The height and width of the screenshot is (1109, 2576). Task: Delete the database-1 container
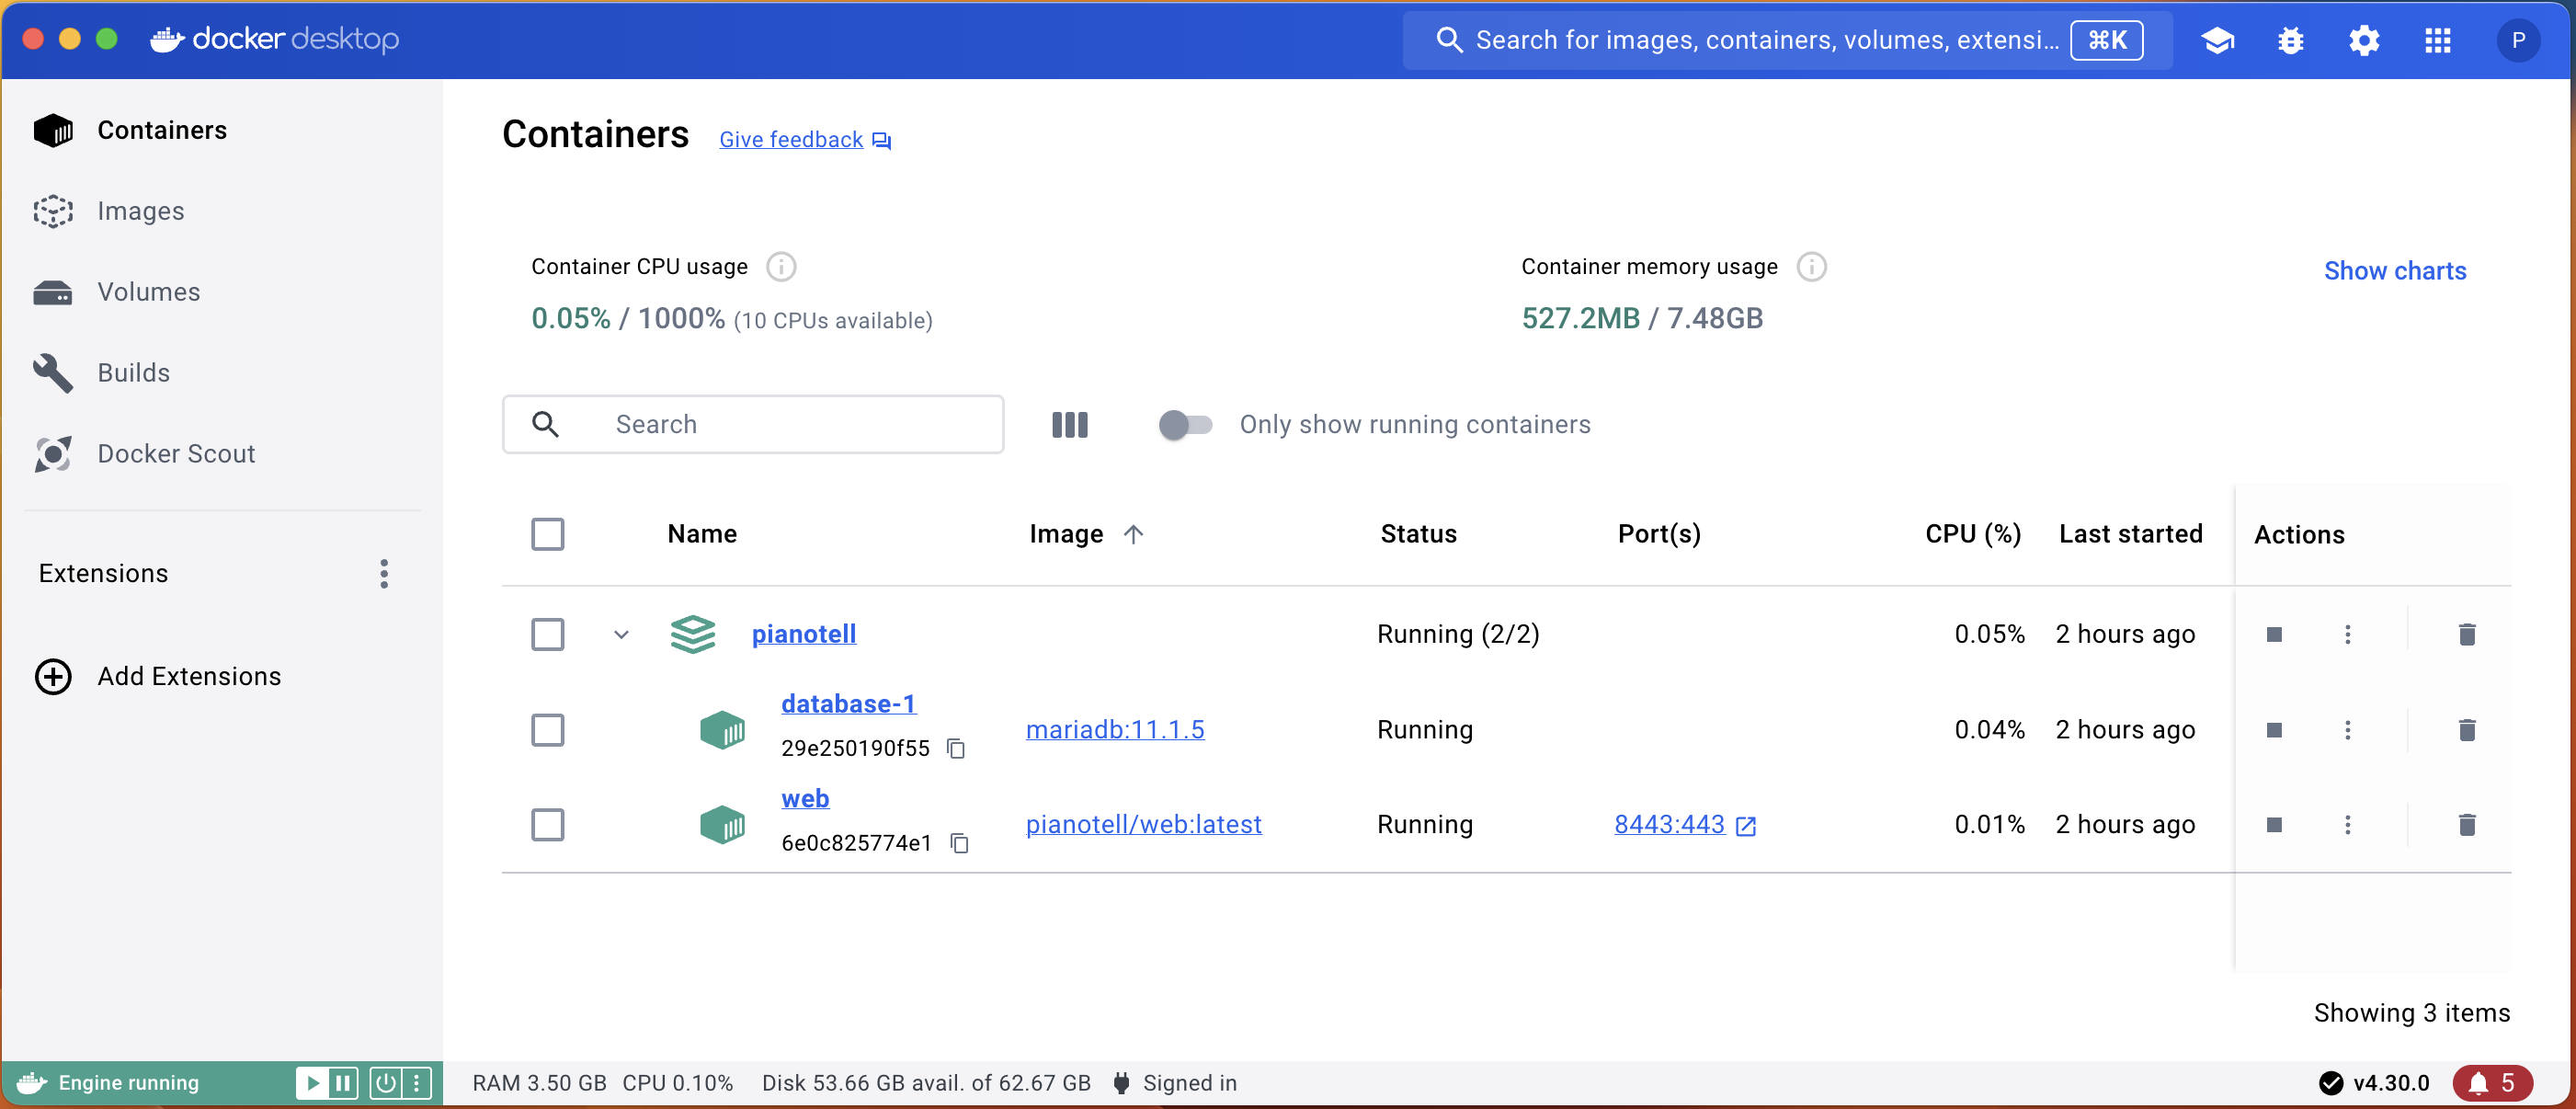click(x=2466, y=730)
